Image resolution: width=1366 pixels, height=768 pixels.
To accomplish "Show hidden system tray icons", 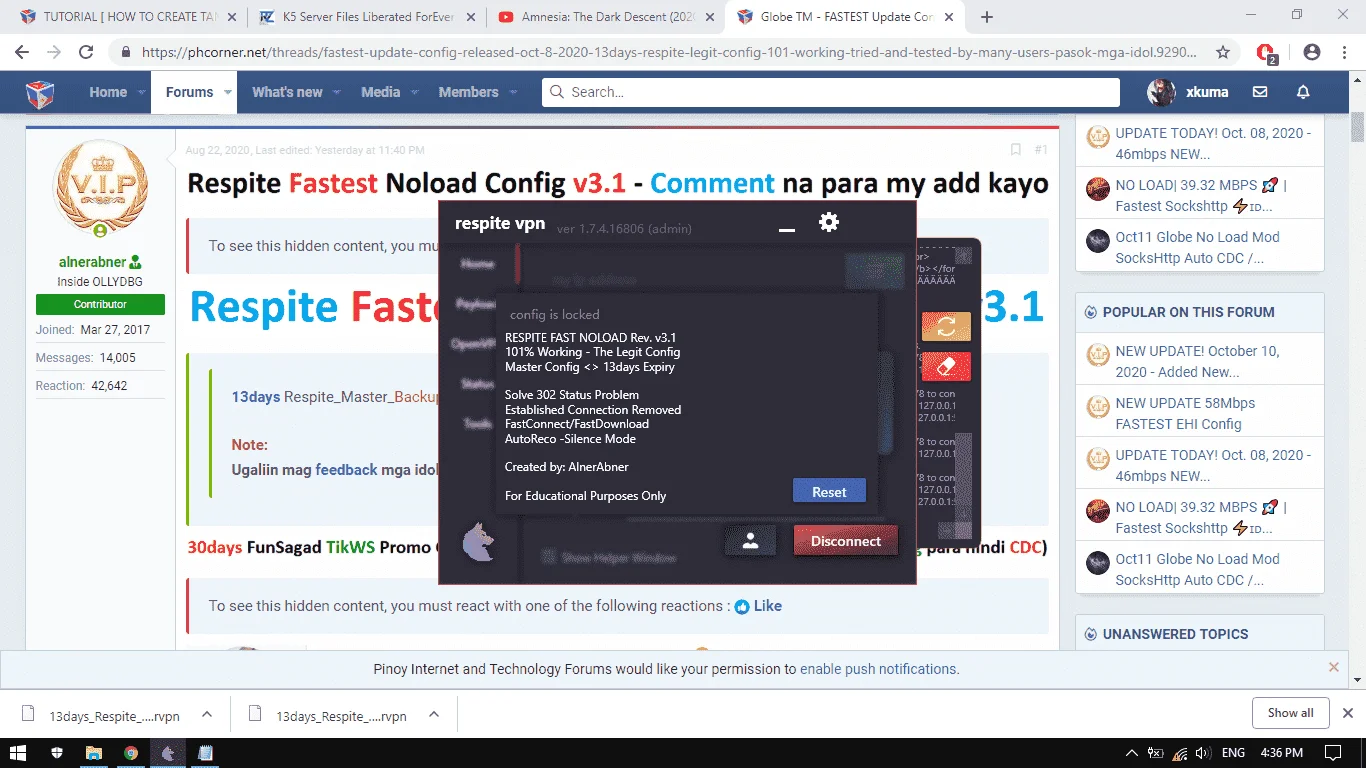I will tap(1131, 753).
